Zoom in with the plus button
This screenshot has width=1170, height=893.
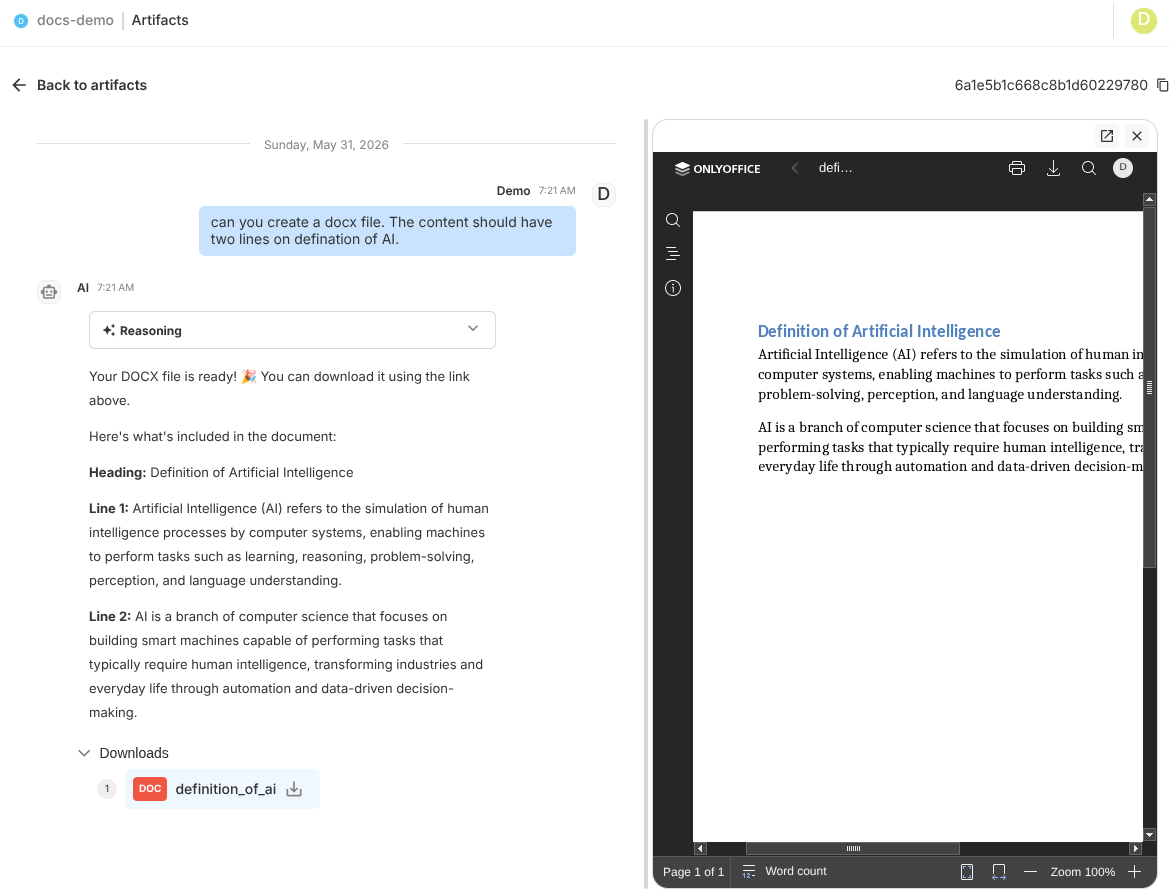(x=1134, y=871)
